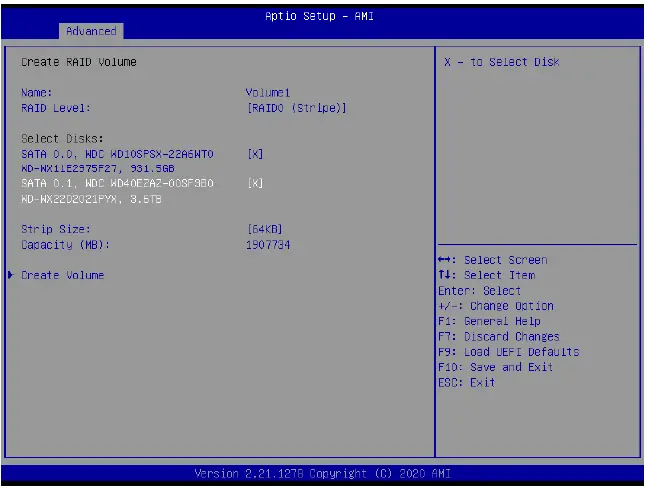Click the 'X - to Select Disk' help text
This screenshot has width=647, height=488.
pyautogui.click(x=502, y=62)
